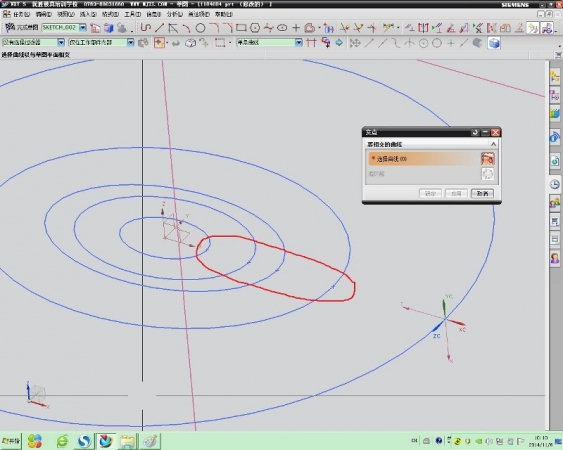Image resolution: width=563 pixels, height=450 pixels.
Task: Click the Cancel button in the intersection dialog
Action: click(482, 194)
